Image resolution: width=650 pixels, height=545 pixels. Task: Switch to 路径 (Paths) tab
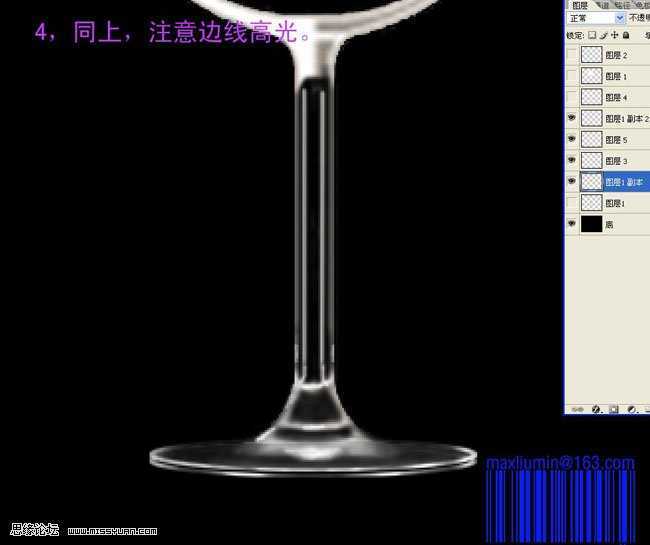coord(621,5)
